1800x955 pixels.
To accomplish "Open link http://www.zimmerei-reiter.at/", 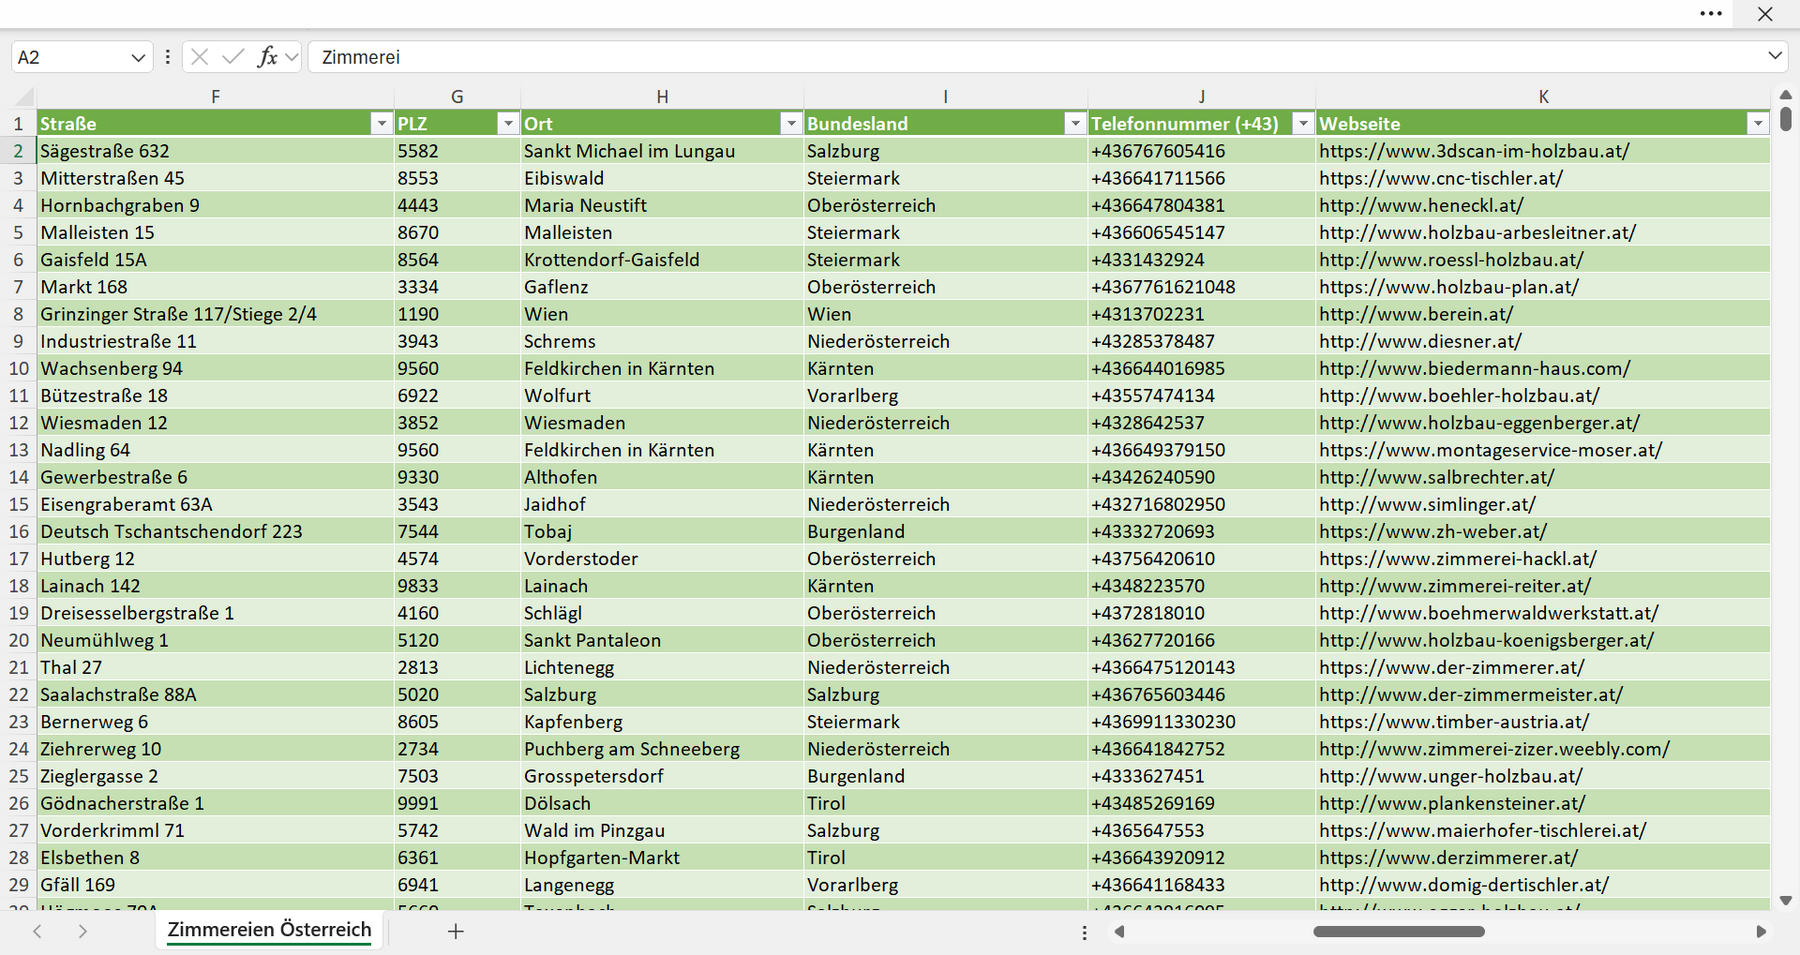I will 1455,586.
